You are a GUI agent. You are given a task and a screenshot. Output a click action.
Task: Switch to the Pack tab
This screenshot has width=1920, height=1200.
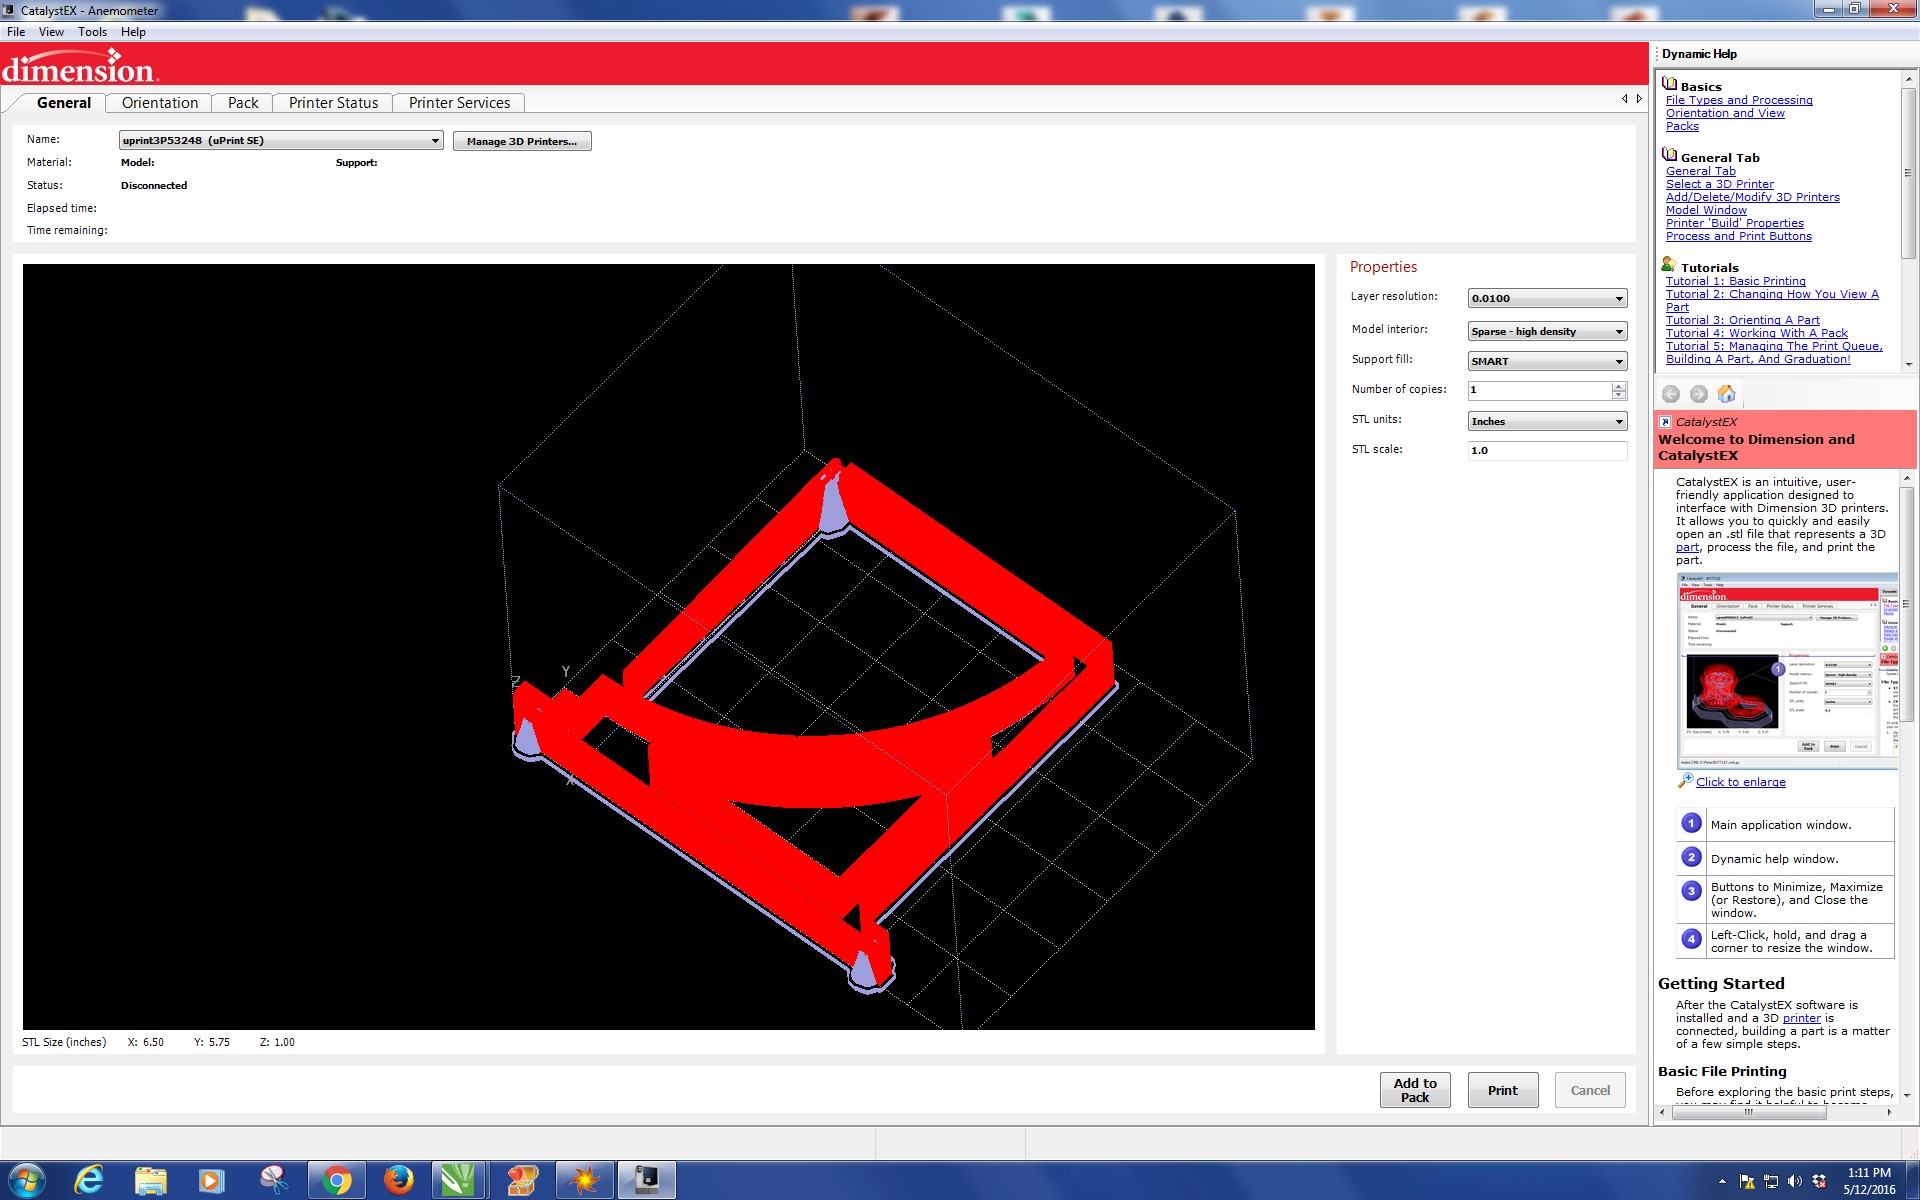243,103
